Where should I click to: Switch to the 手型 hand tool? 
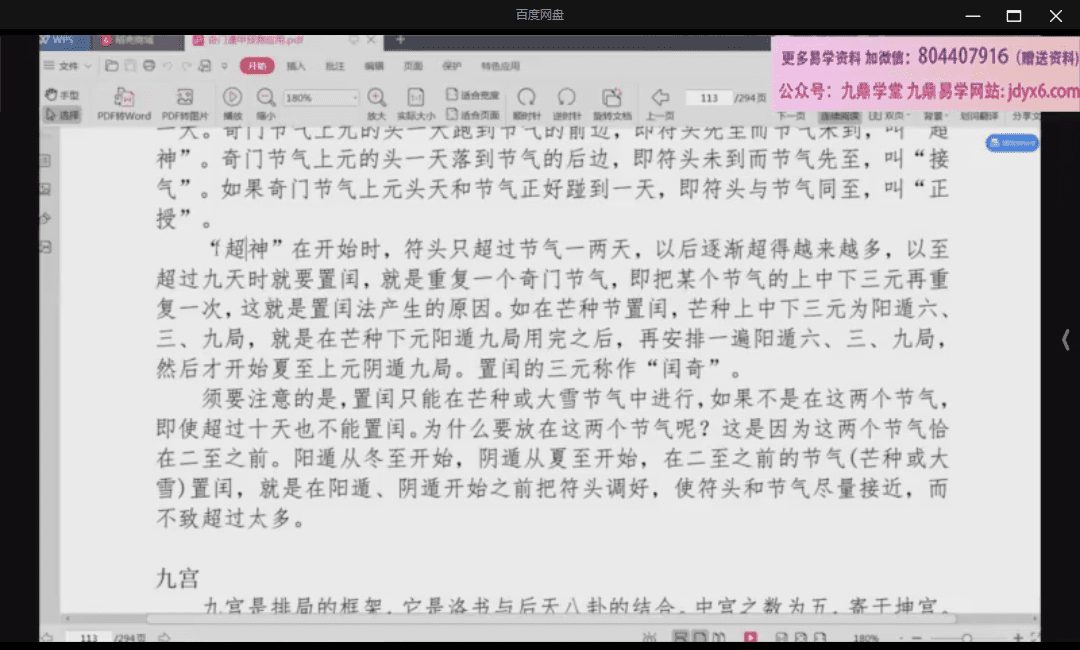(62, 94)
